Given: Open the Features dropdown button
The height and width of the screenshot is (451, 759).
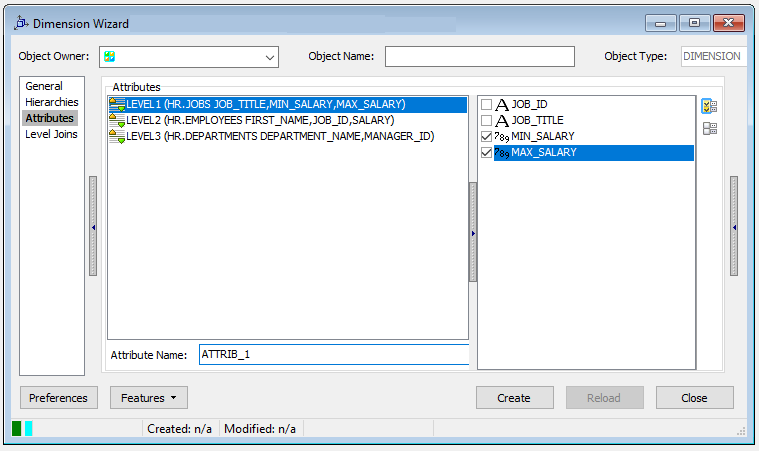Looking at the screenshot, I should [149, 398].
